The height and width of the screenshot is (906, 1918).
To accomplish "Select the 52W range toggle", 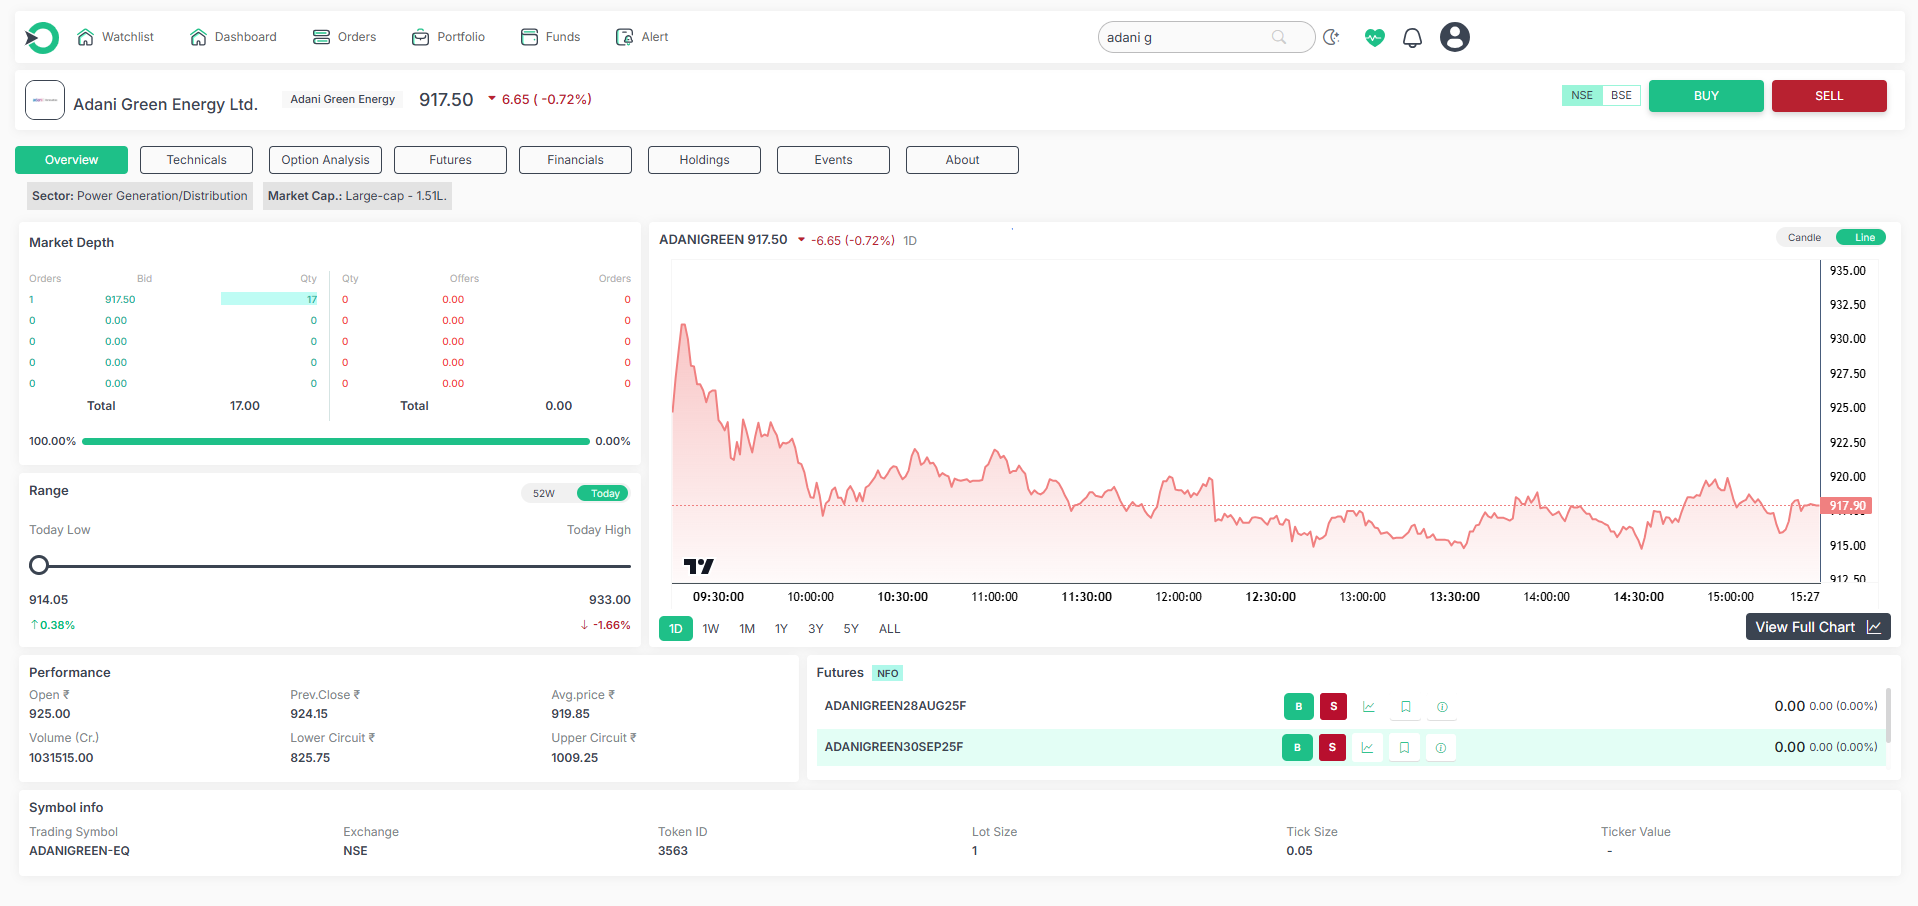I will click(x=544, y=494).
